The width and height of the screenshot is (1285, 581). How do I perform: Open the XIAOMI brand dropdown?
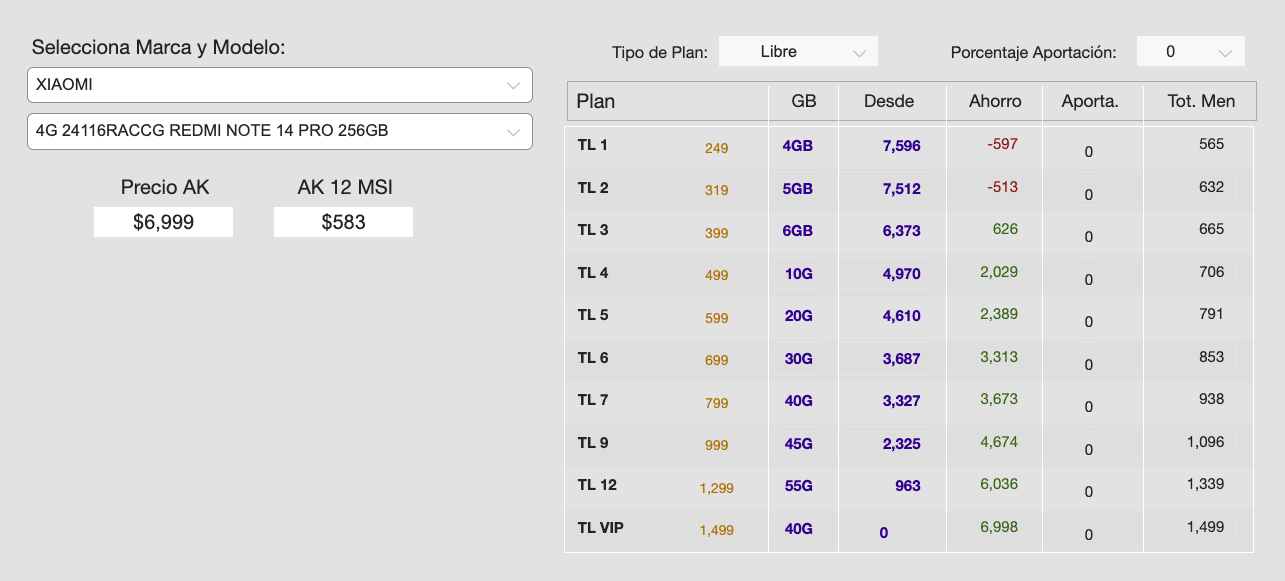point(280,85)
